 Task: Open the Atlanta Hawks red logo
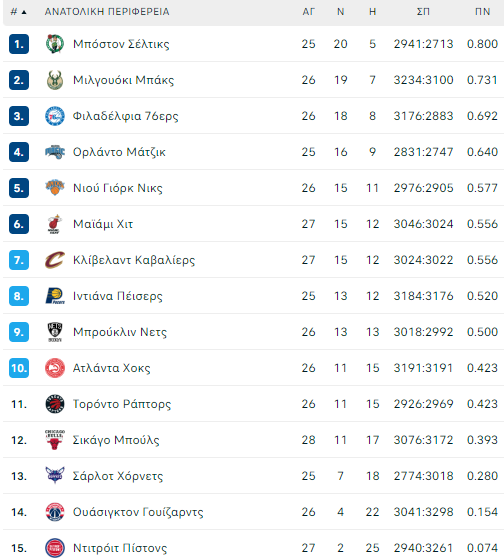click(55, 368)
